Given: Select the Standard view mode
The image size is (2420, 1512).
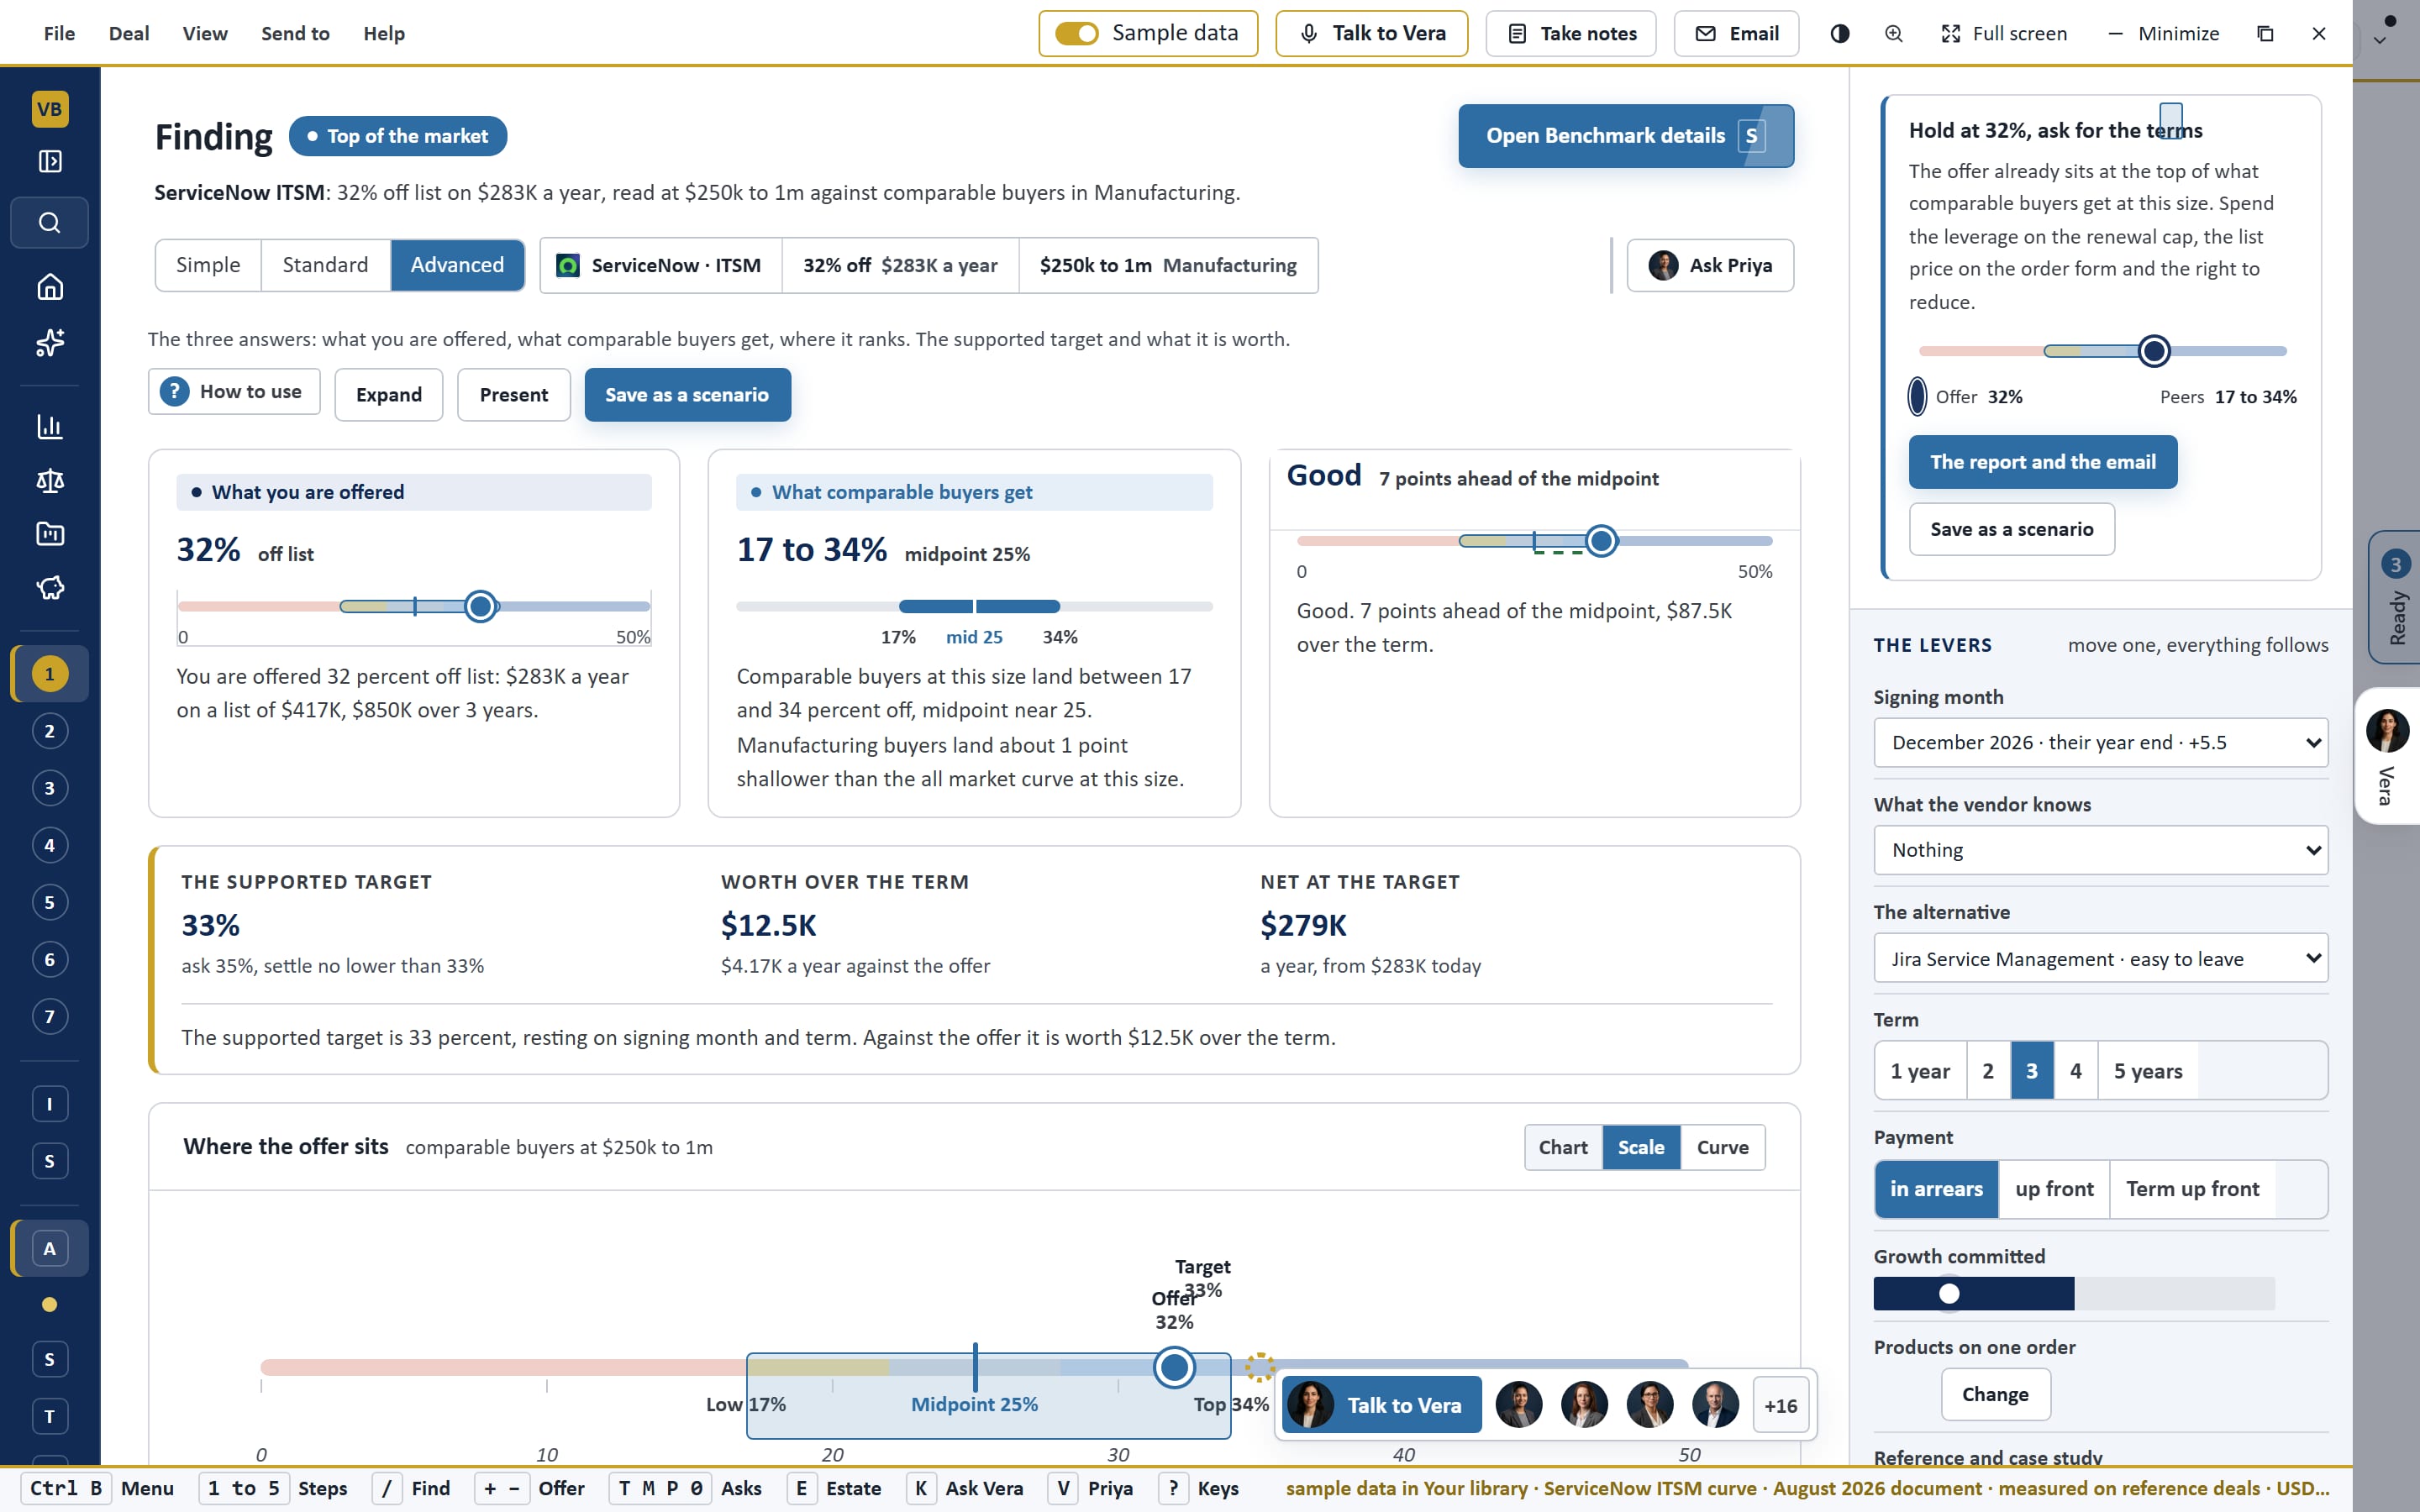Looking at the screenshot, I should 325,265.
